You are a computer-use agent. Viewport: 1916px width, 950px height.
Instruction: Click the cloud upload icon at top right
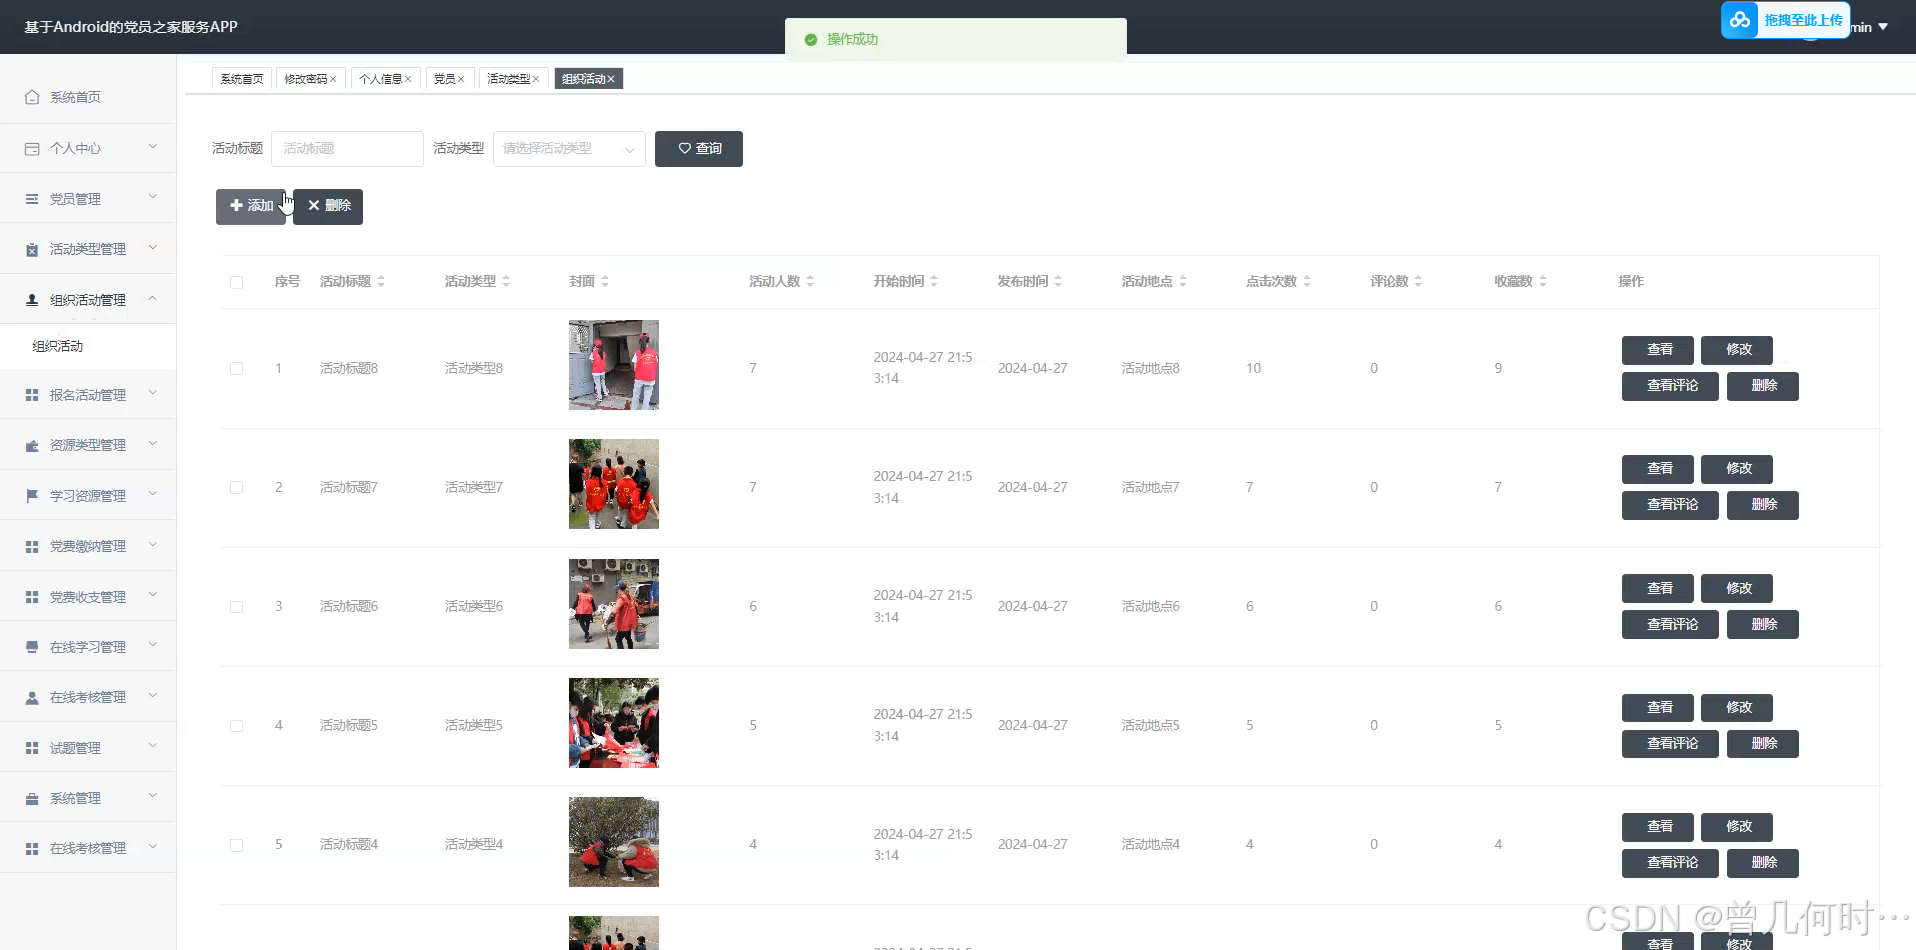[1740, 20]
